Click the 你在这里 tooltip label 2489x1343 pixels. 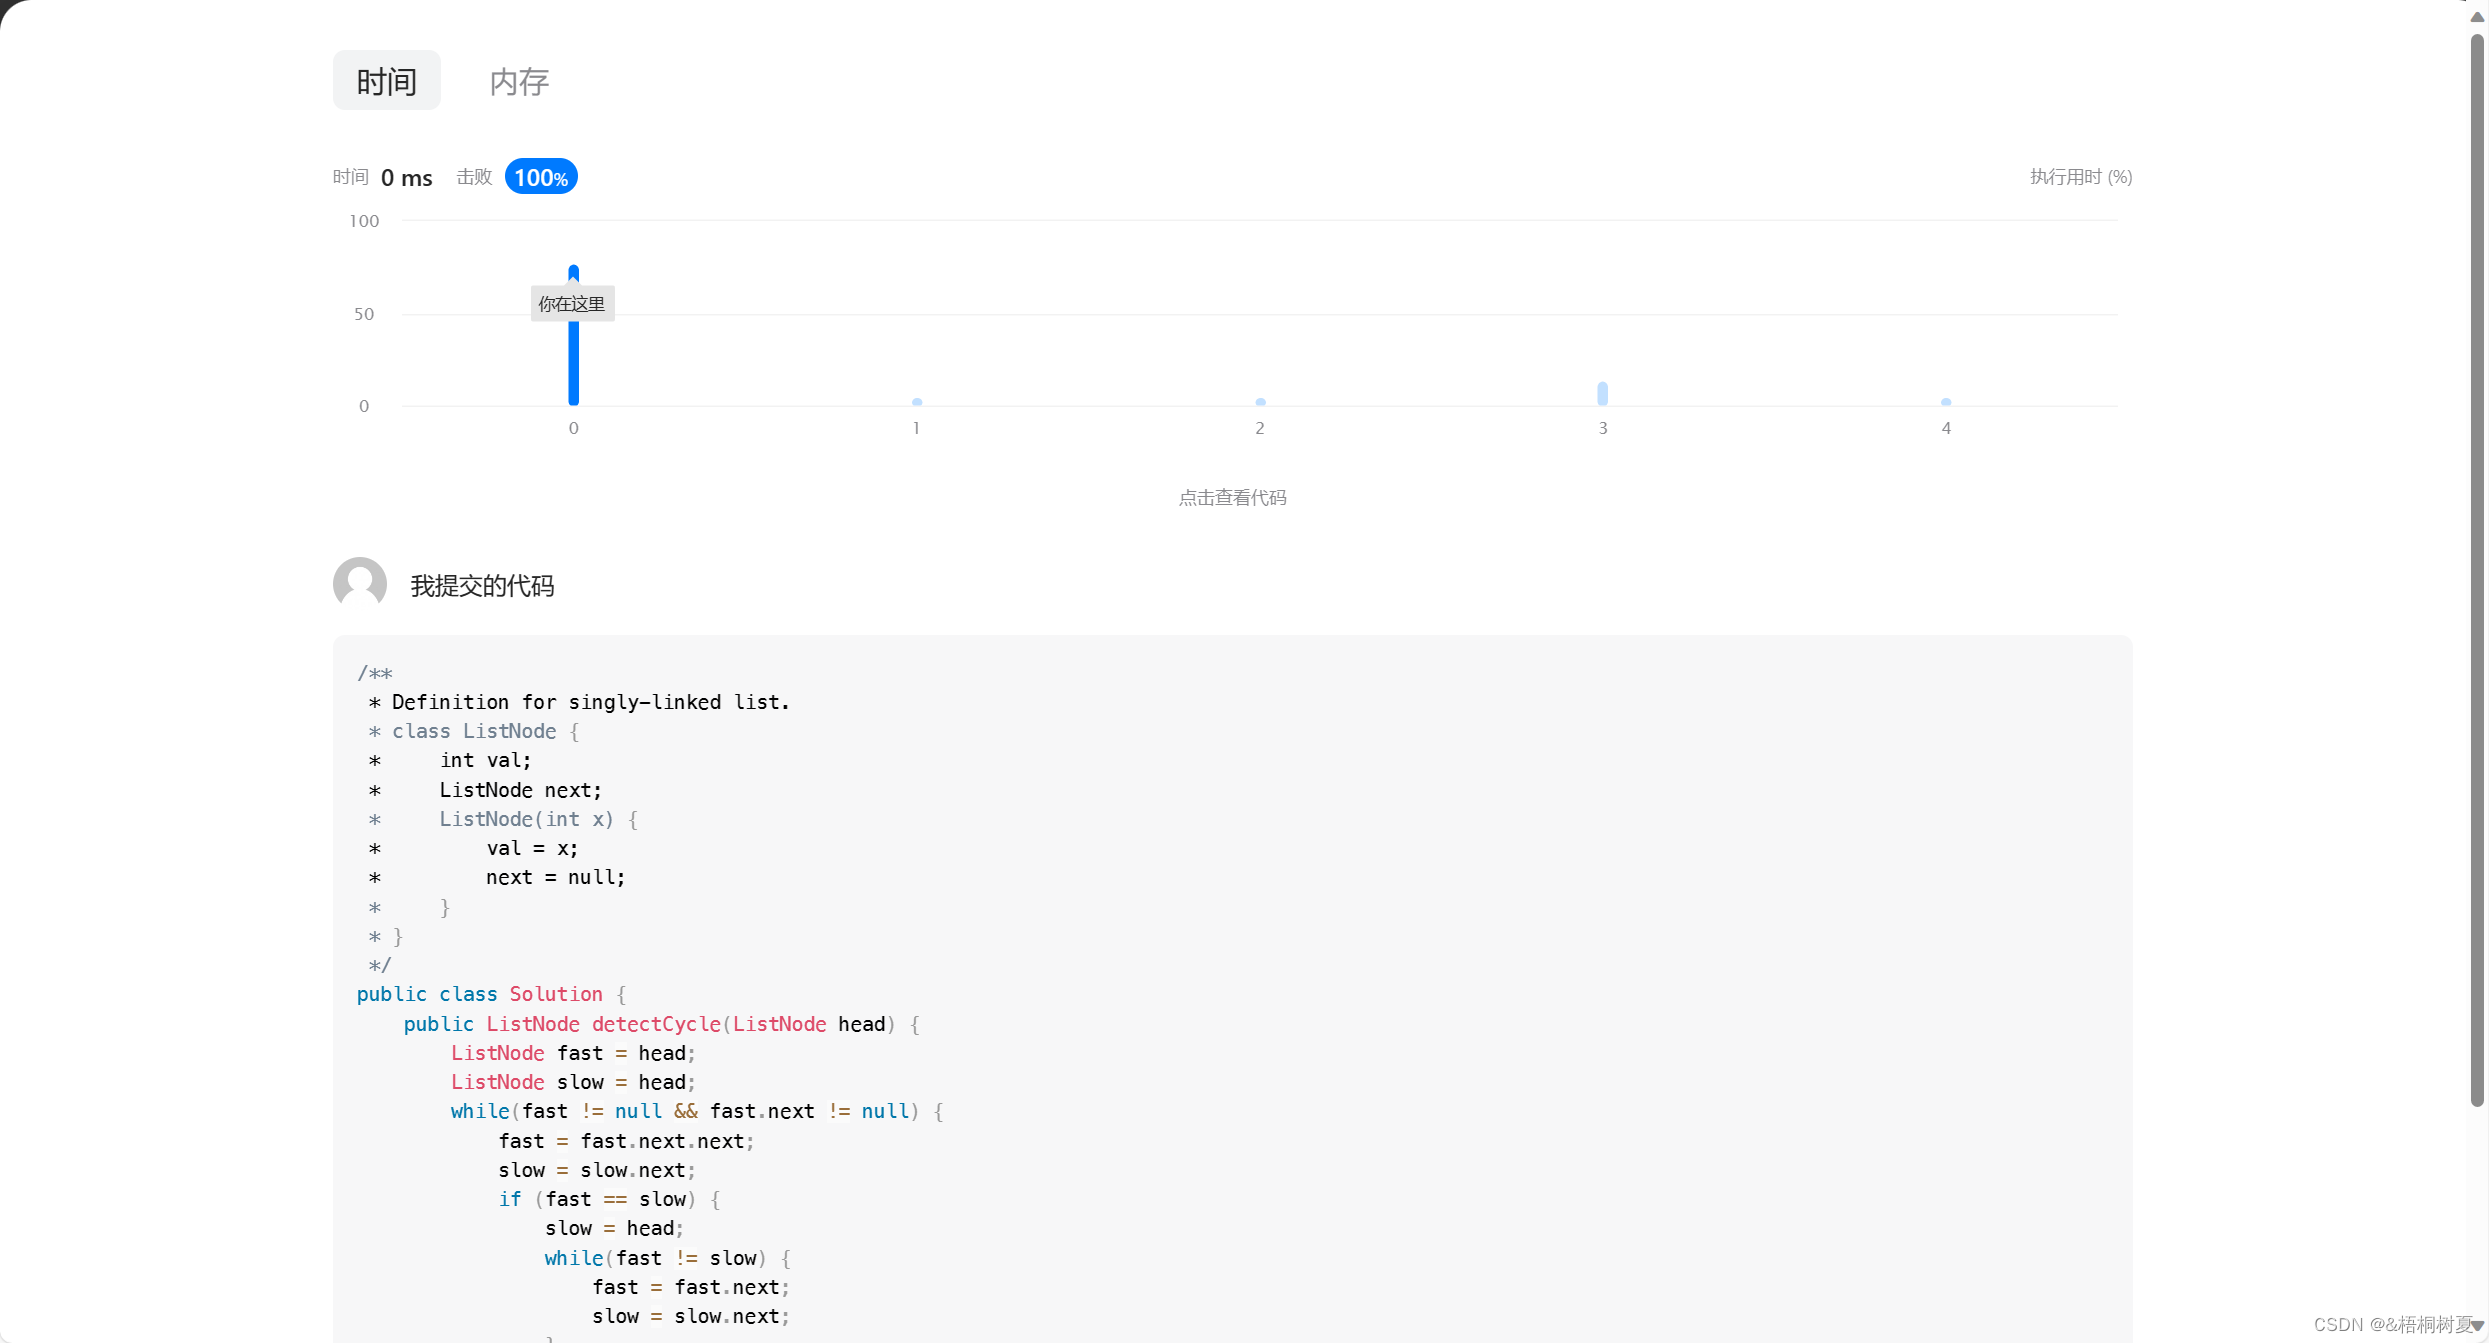coord(572,304)
